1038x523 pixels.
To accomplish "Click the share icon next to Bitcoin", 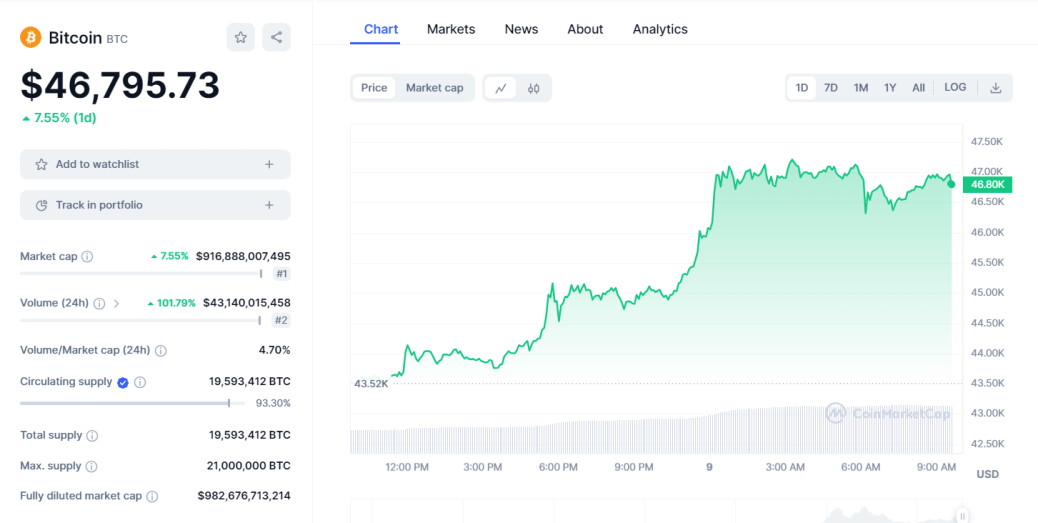I will point(276,38).
